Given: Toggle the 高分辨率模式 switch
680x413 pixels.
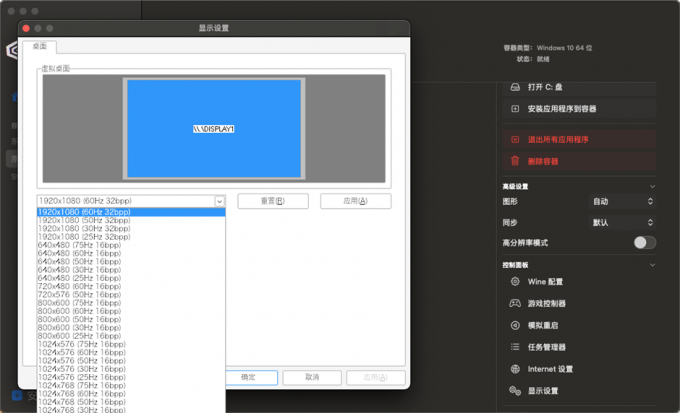Looking at the screenshot, I should (644, 243).
